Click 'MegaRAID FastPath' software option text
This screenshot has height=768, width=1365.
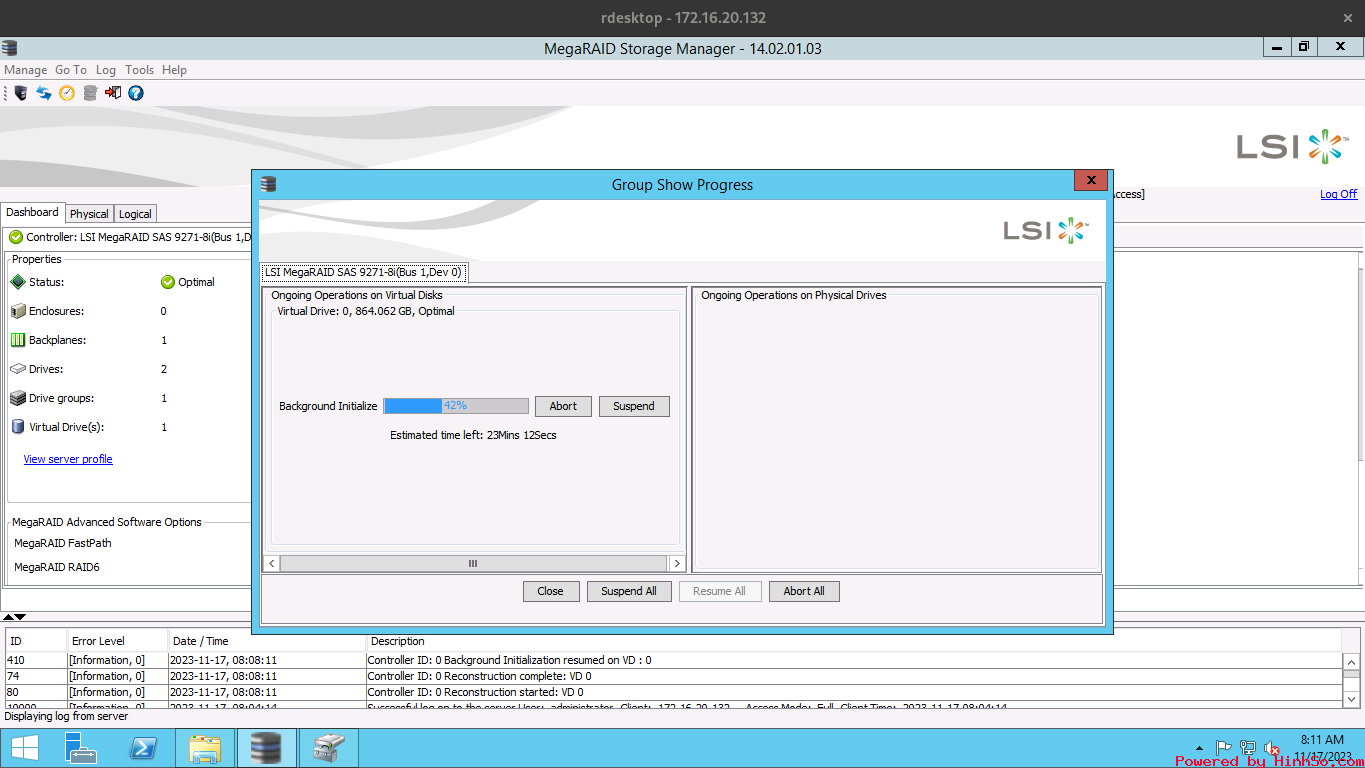tap(63, 543)
